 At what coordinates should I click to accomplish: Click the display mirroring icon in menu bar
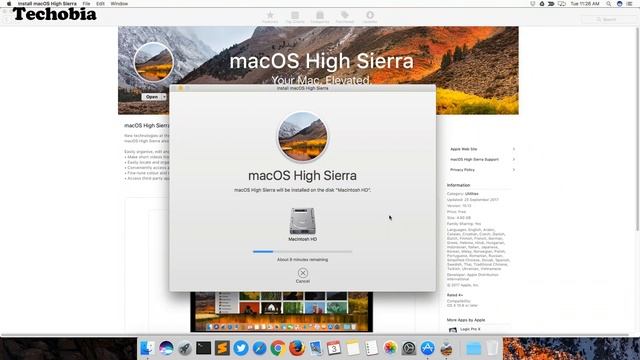coord(562,4)
